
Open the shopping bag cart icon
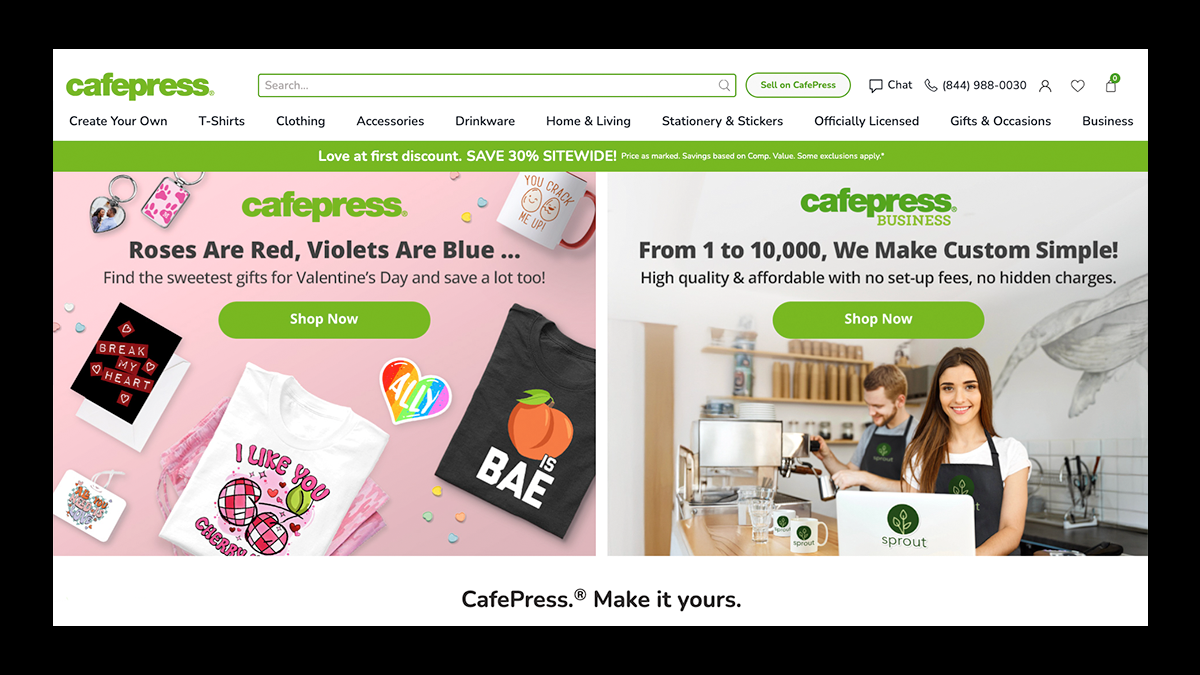[x=1111, y=84]
